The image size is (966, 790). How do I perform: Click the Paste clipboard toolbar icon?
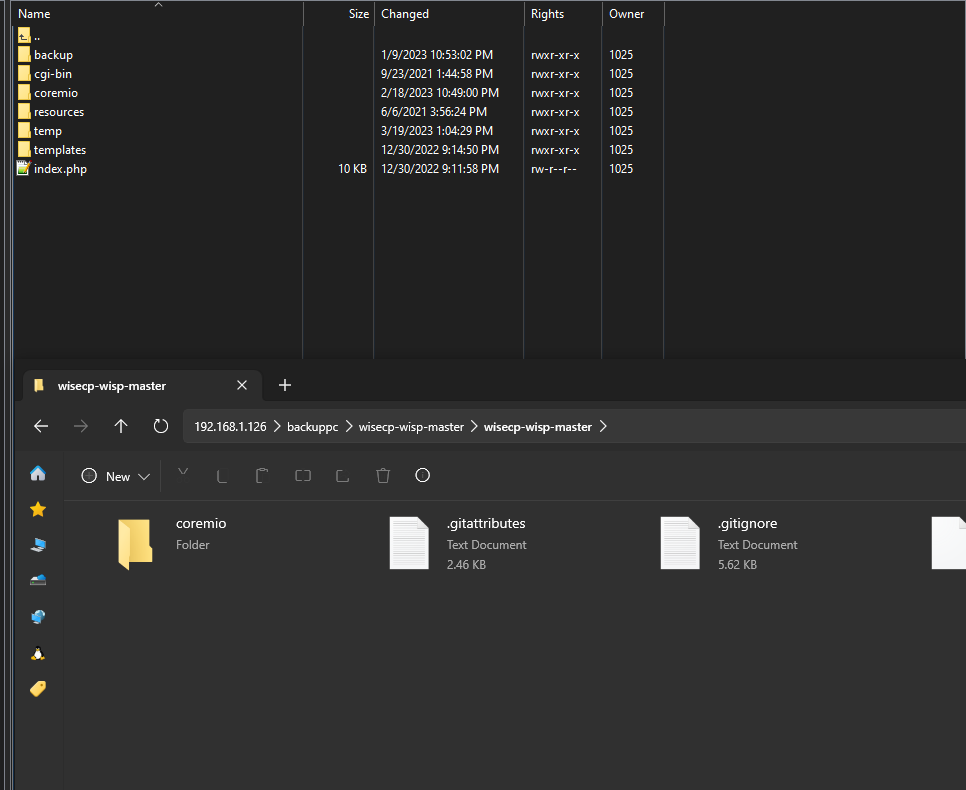(262, 475)
